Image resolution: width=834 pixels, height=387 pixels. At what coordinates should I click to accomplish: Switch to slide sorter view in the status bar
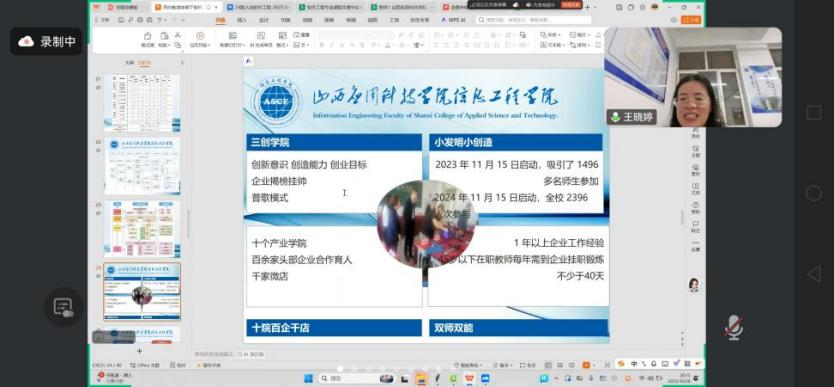560,365
